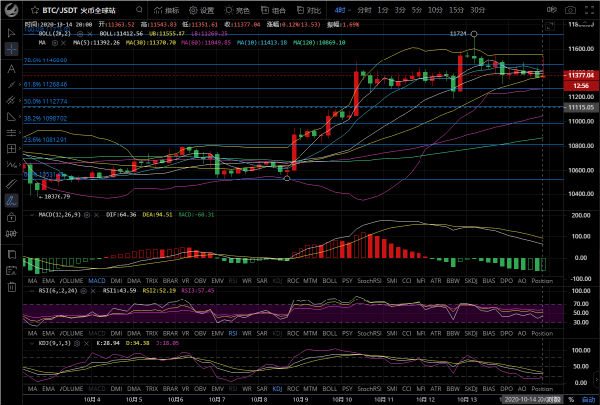The width and height of the screenshot is (600, 405).
Task: Open the symbol search magnifier
Action: [139, 10]
